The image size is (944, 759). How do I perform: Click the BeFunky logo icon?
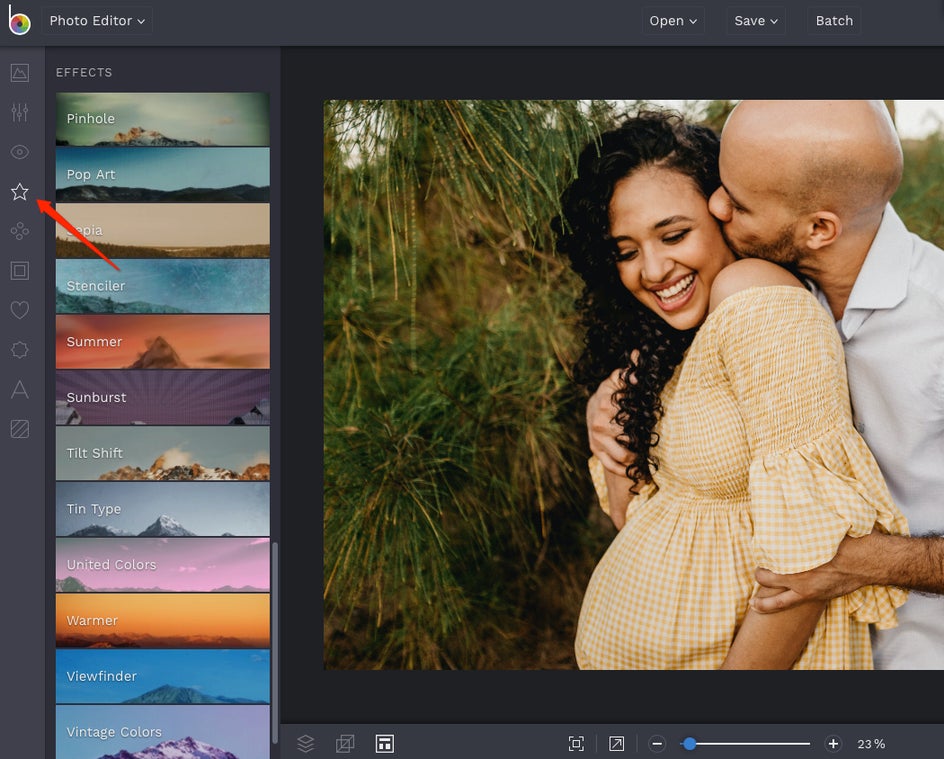[19, 21]
